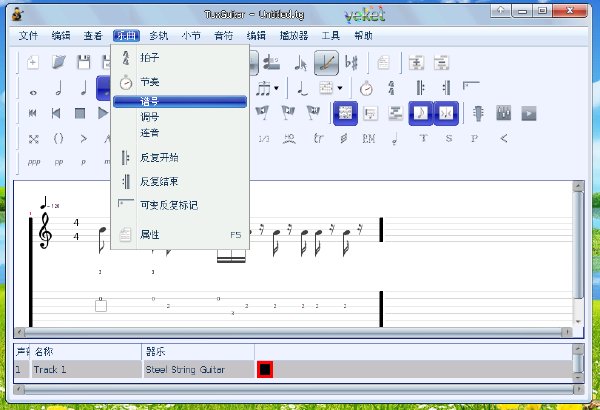Click the tapping T effect icon
This screenshot has width=600, height=410.
[423, 138]
